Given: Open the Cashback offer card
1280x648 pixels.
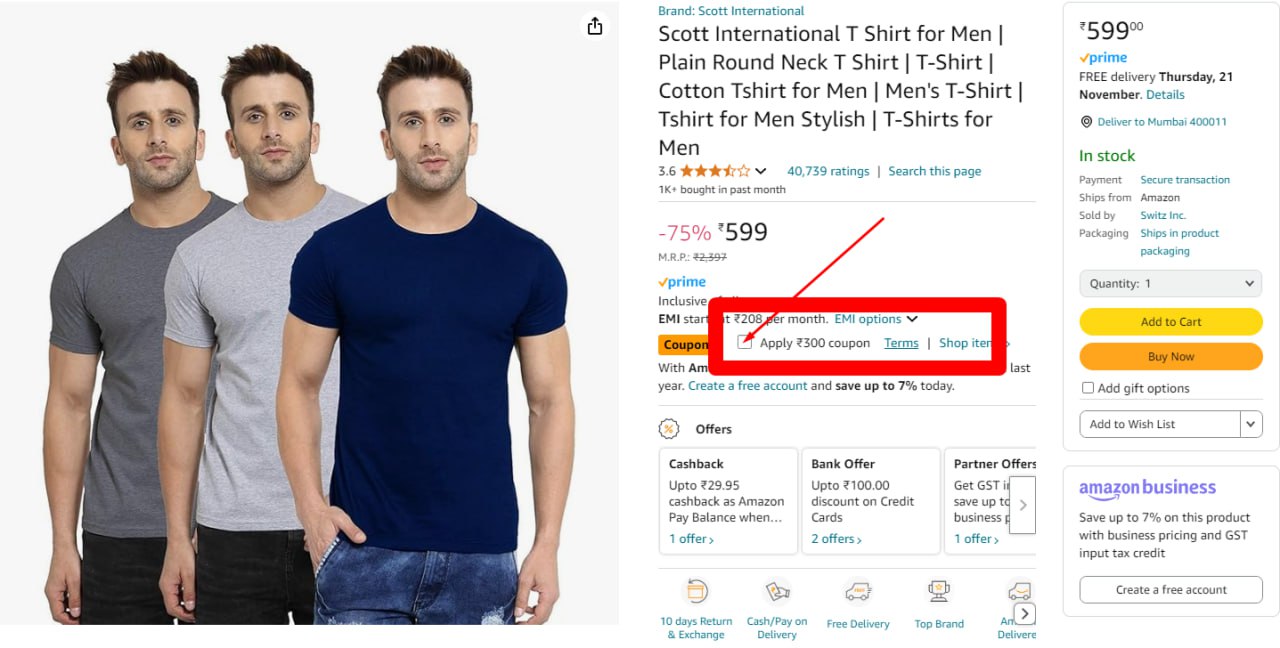Looking at the screenshot, I should click(x=728, y=501).
